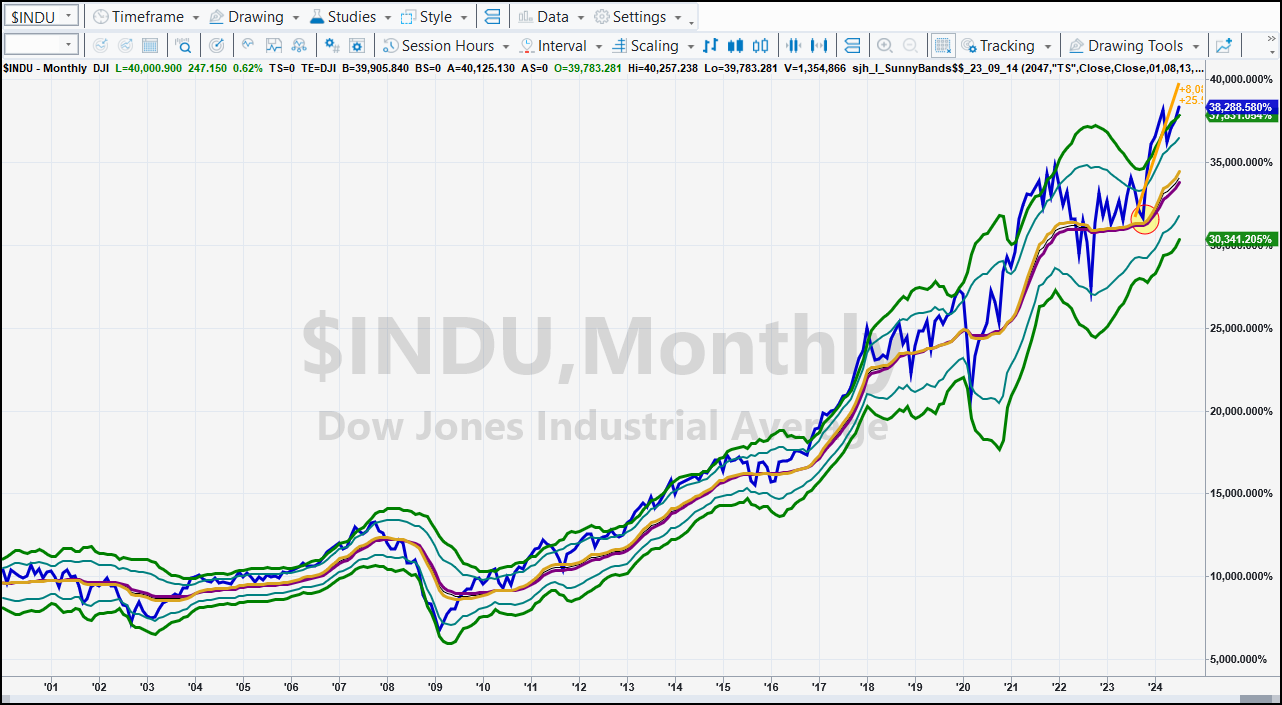Click the '20 year label on time axis
This screenshot has height=705, width=1282.
point(963,687)
